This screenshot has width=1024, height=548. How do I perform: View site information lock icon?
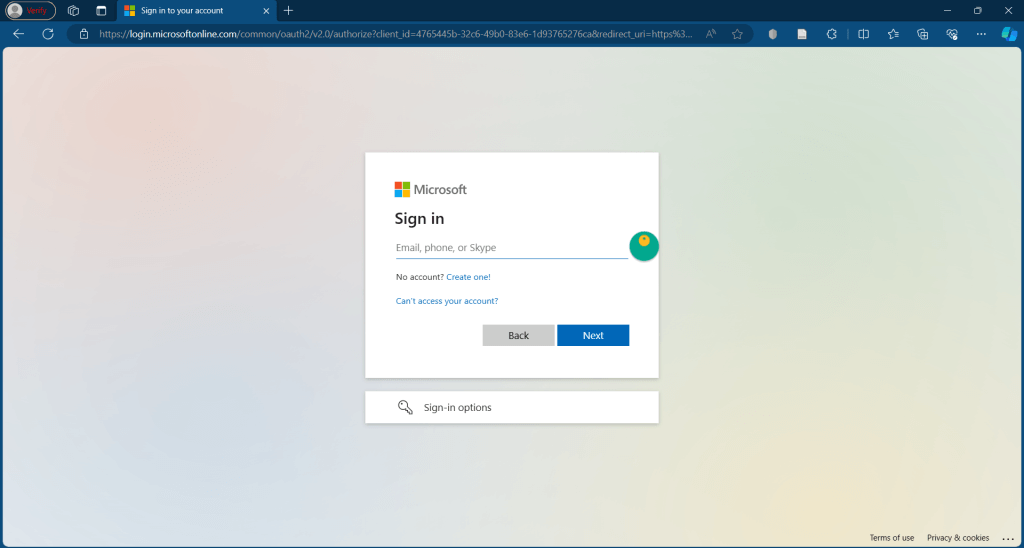pos(85,33)
